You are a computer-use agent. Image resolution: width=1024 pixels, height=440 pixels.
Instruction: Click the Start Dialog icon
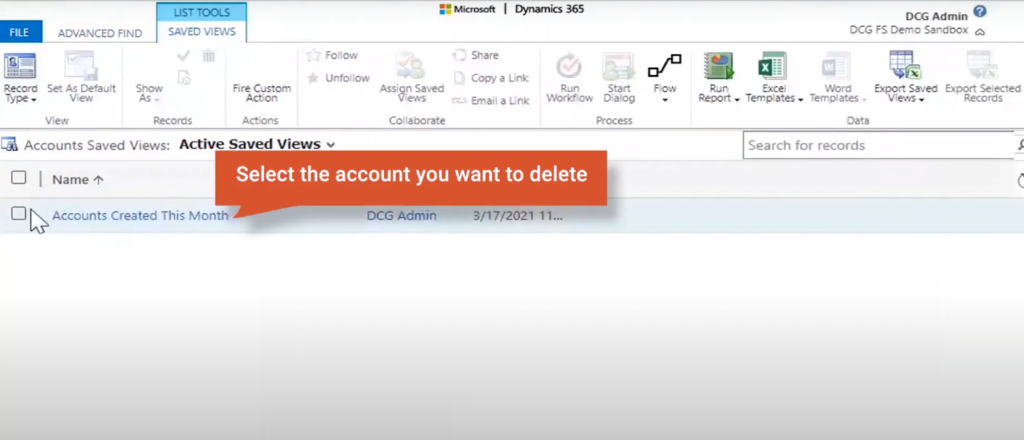[x=618, y=66]
